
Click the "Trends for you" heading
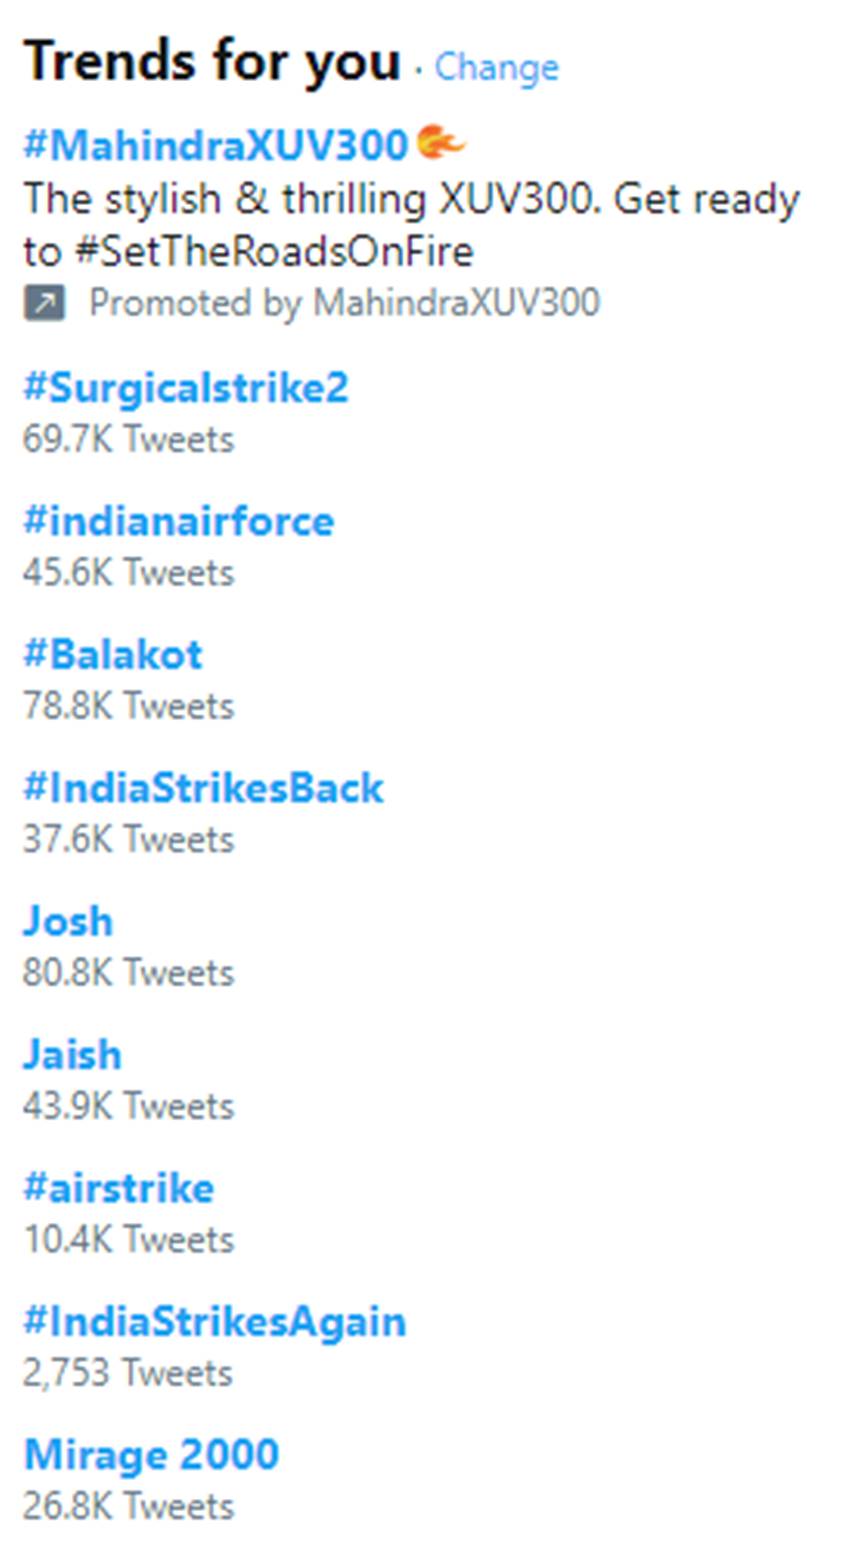212,61
